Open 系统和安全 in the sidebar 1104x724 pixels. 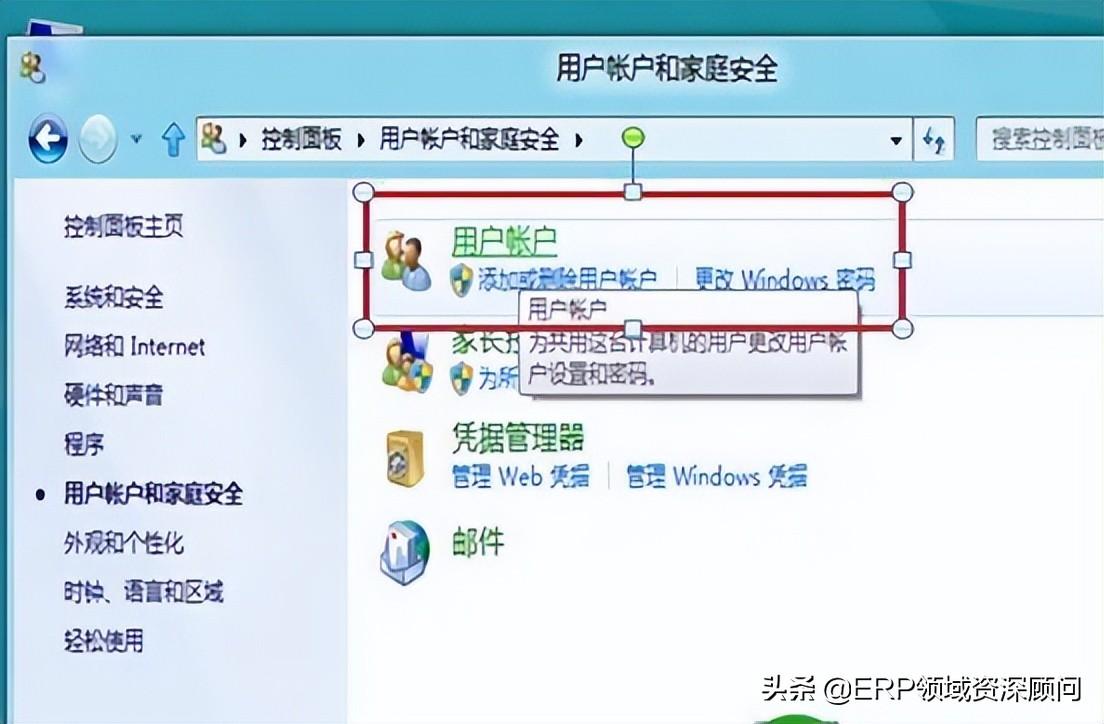pos(113,297)
